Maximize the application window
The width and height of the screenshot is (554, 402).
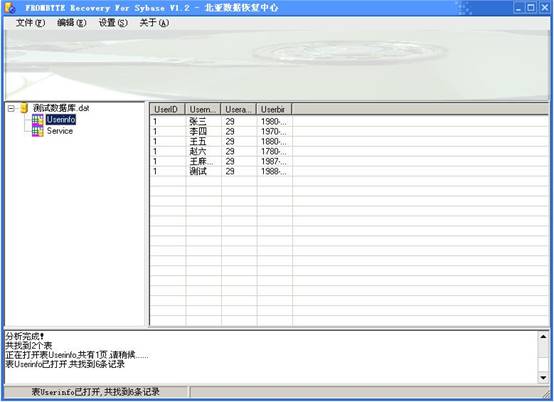coord(531,7)
